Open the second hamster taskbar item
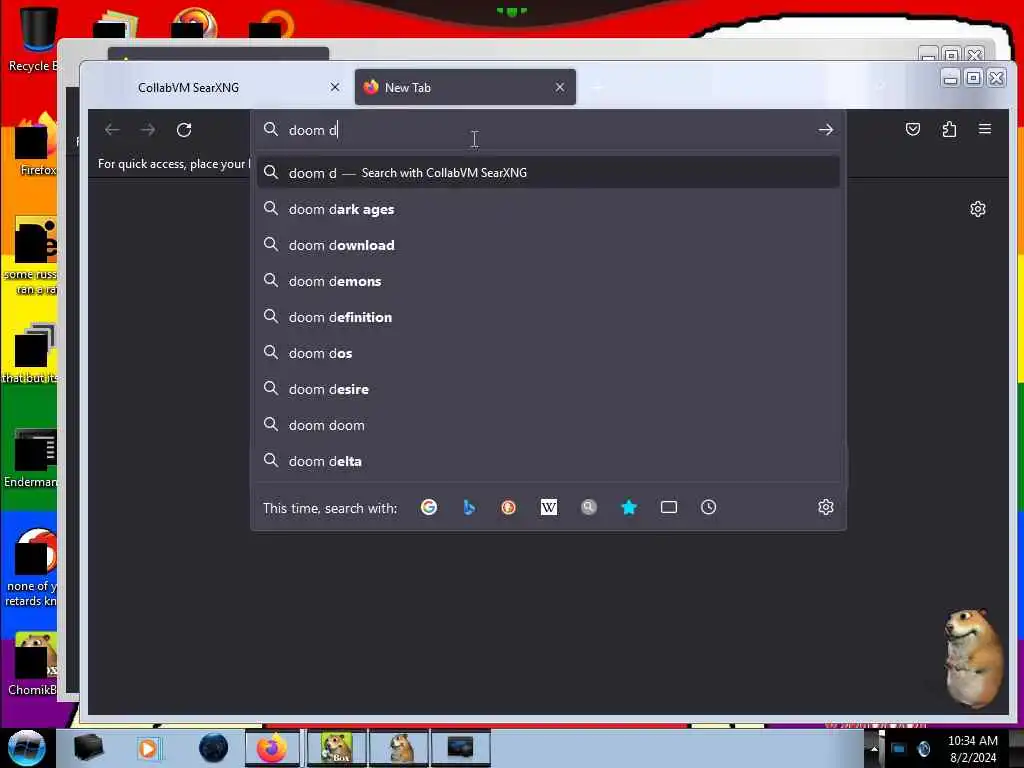Screen dimensions: 1024x768 click(x=400, y=748)
